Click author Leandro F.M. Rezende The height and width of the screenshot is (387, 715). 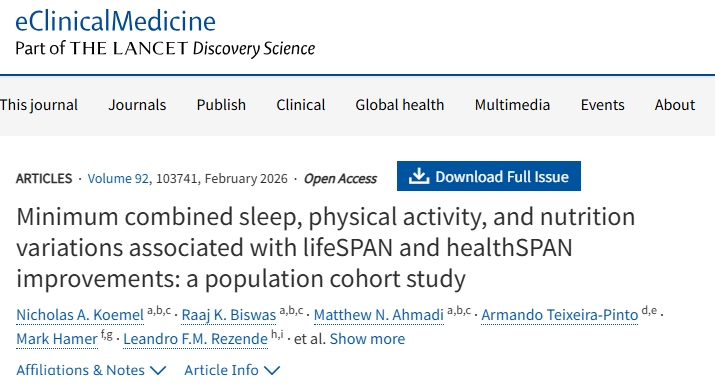pos(195,339)
